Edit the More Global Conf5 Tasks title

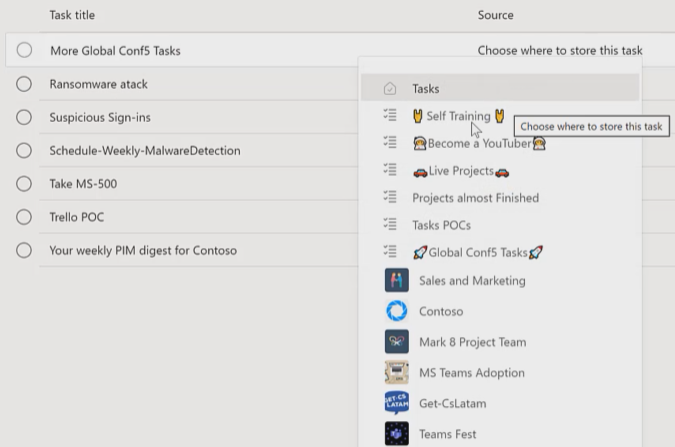click(115, 51)
